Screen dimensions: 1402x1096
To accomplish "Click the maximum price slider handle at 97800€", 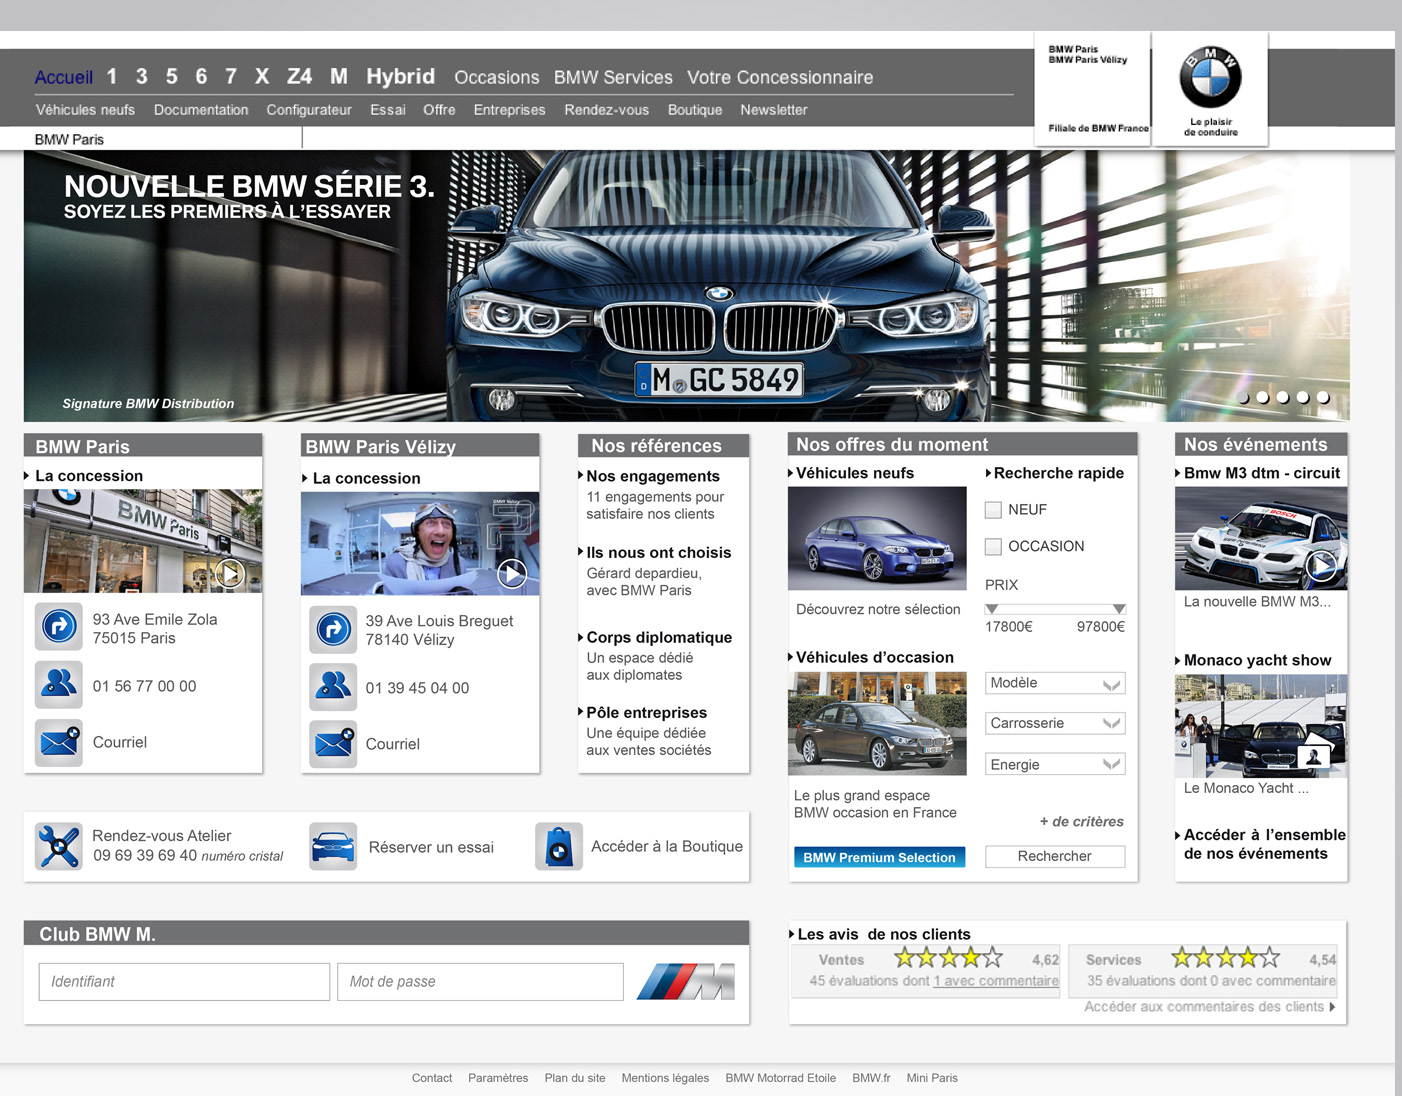I will click(1119, 609).
